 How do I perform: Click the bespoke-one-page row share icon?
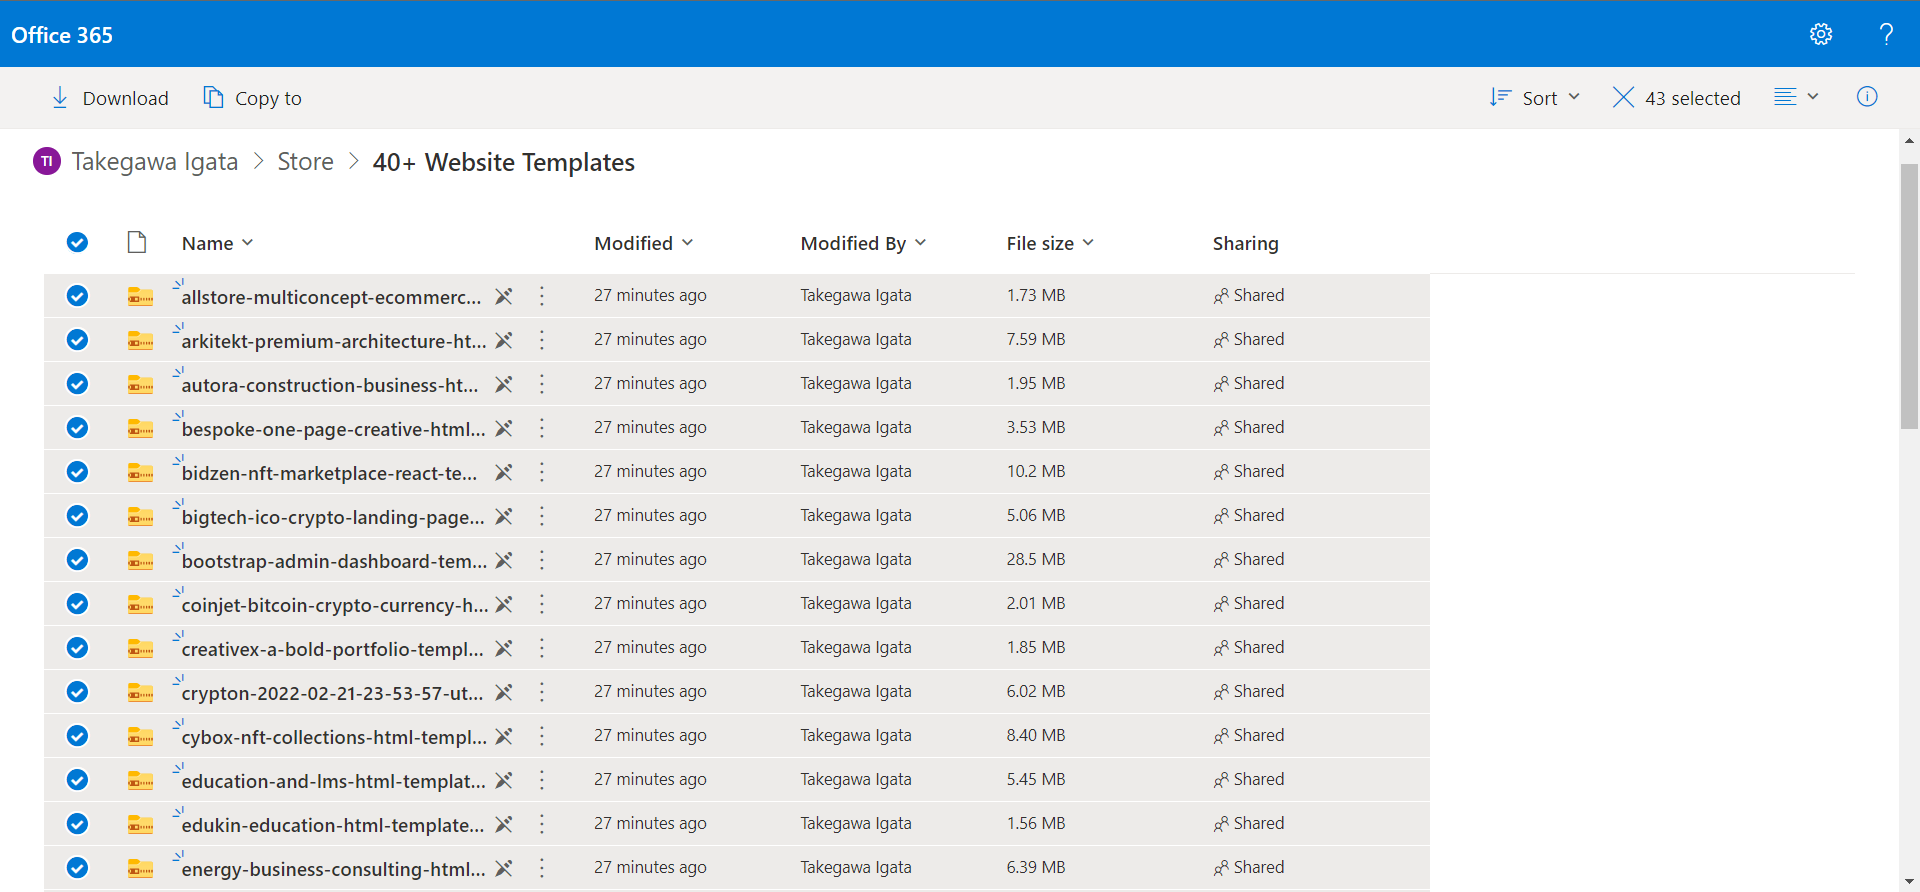point(504,428)
